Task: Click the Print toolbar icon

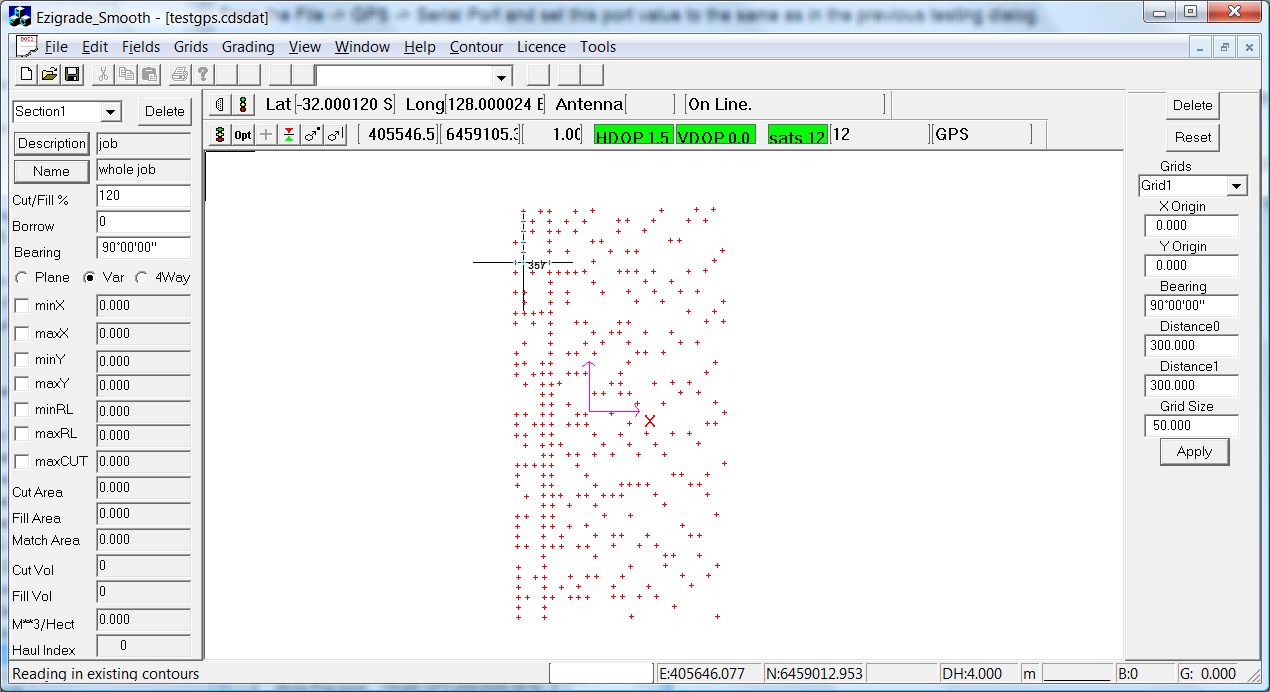Action: [179, 75]
